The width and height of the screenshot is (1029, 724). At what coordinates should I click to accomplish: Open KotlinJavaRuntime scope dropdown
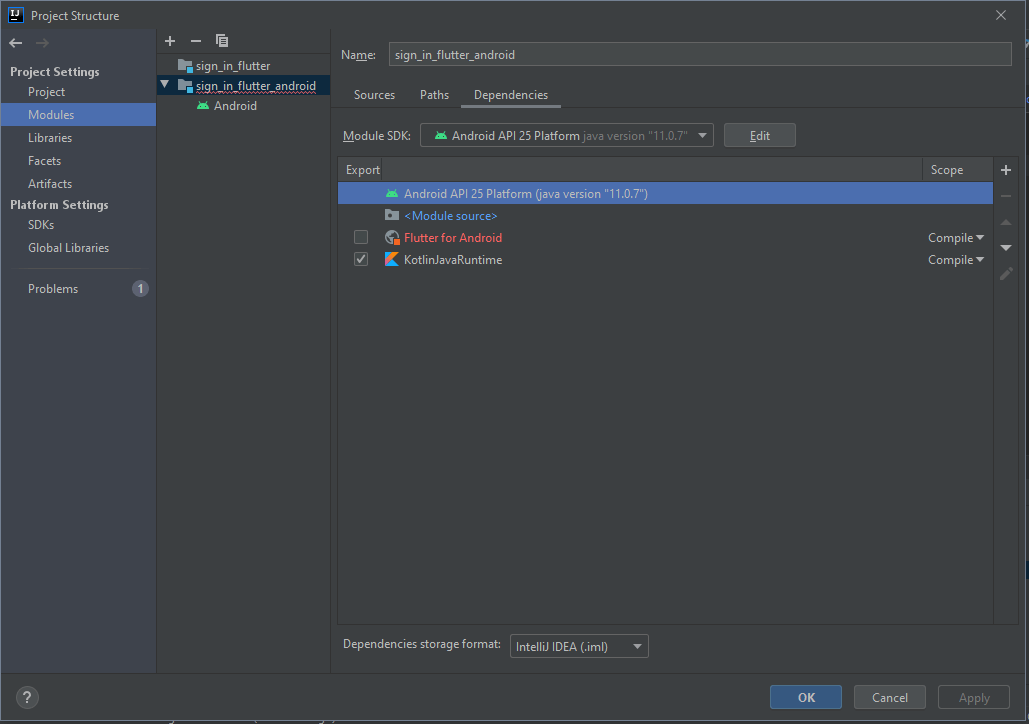pos(955,259)
